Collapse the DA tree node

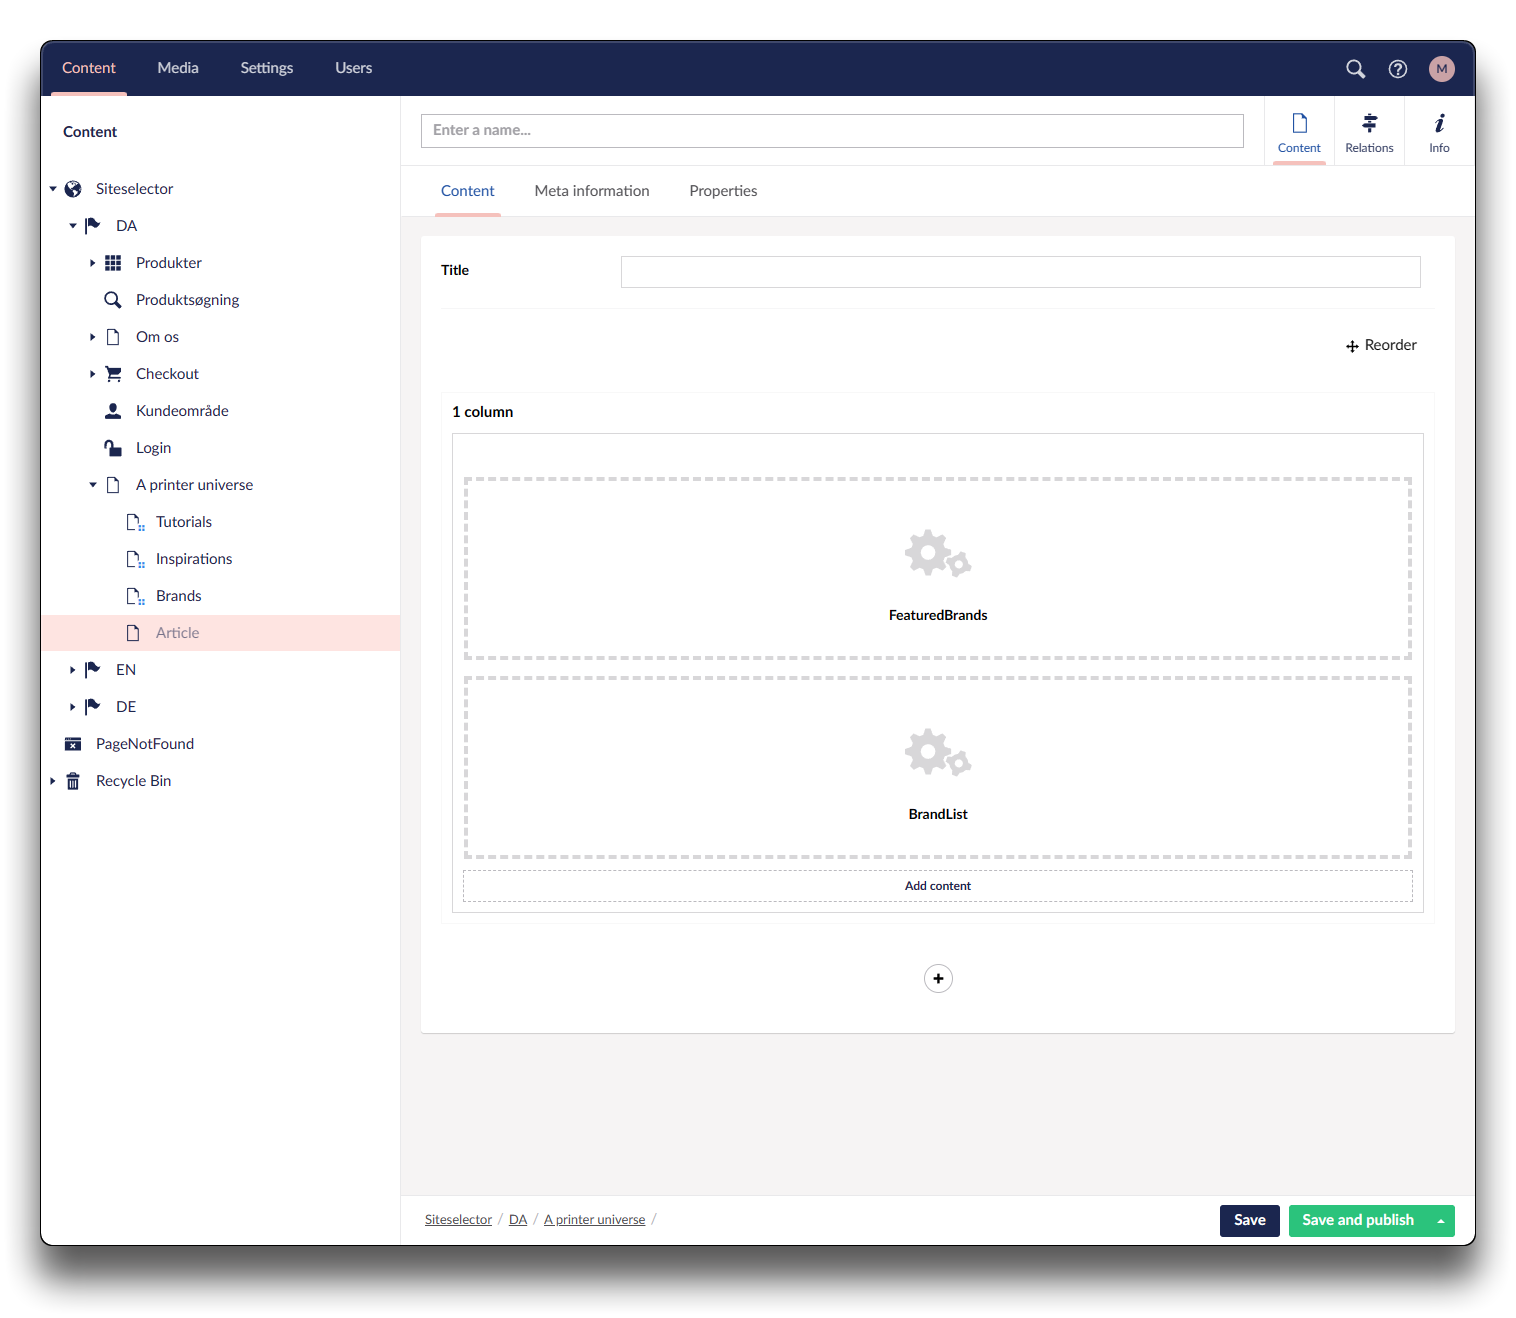73,226
